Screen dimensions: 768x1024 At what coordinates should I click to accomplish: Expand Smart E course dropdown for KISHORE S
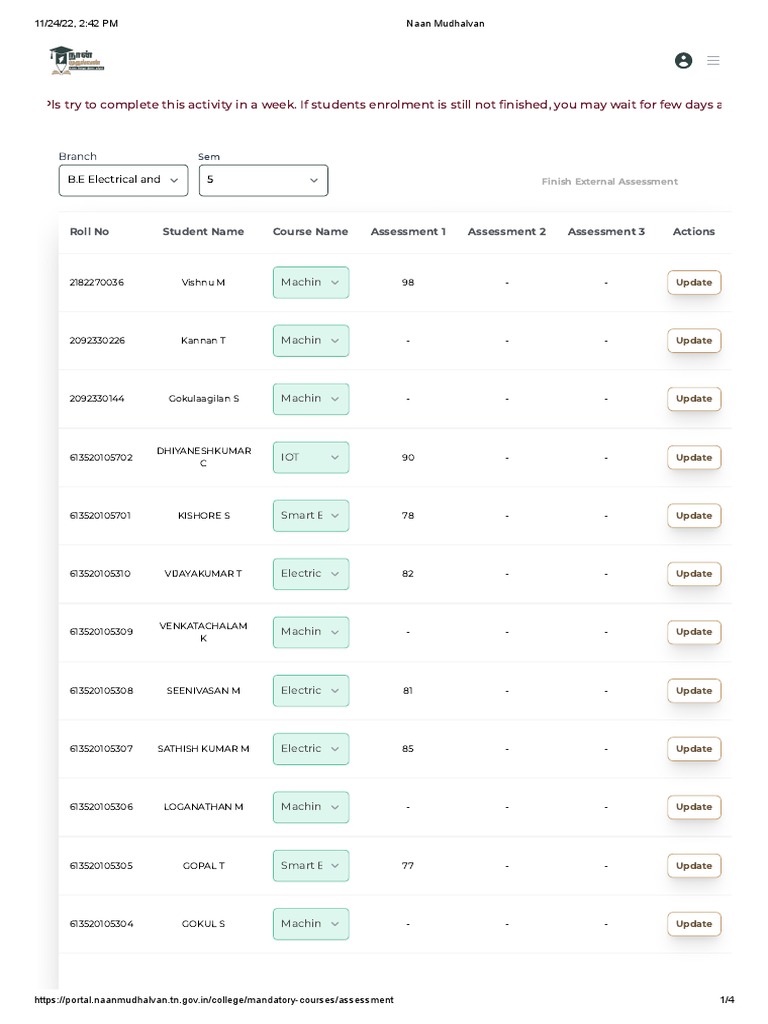[311, 515]
